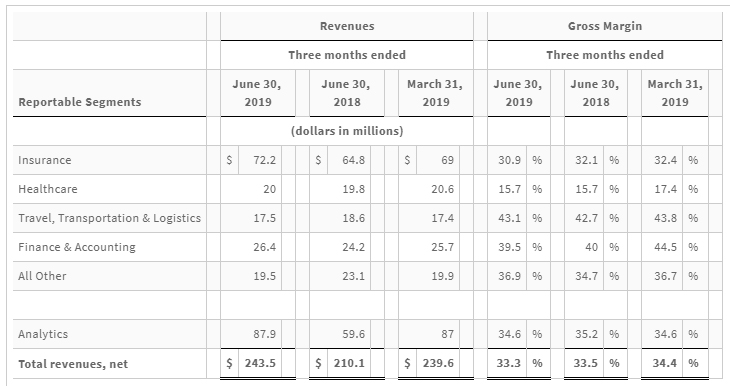Select the Insurance row label

[45, 160]
